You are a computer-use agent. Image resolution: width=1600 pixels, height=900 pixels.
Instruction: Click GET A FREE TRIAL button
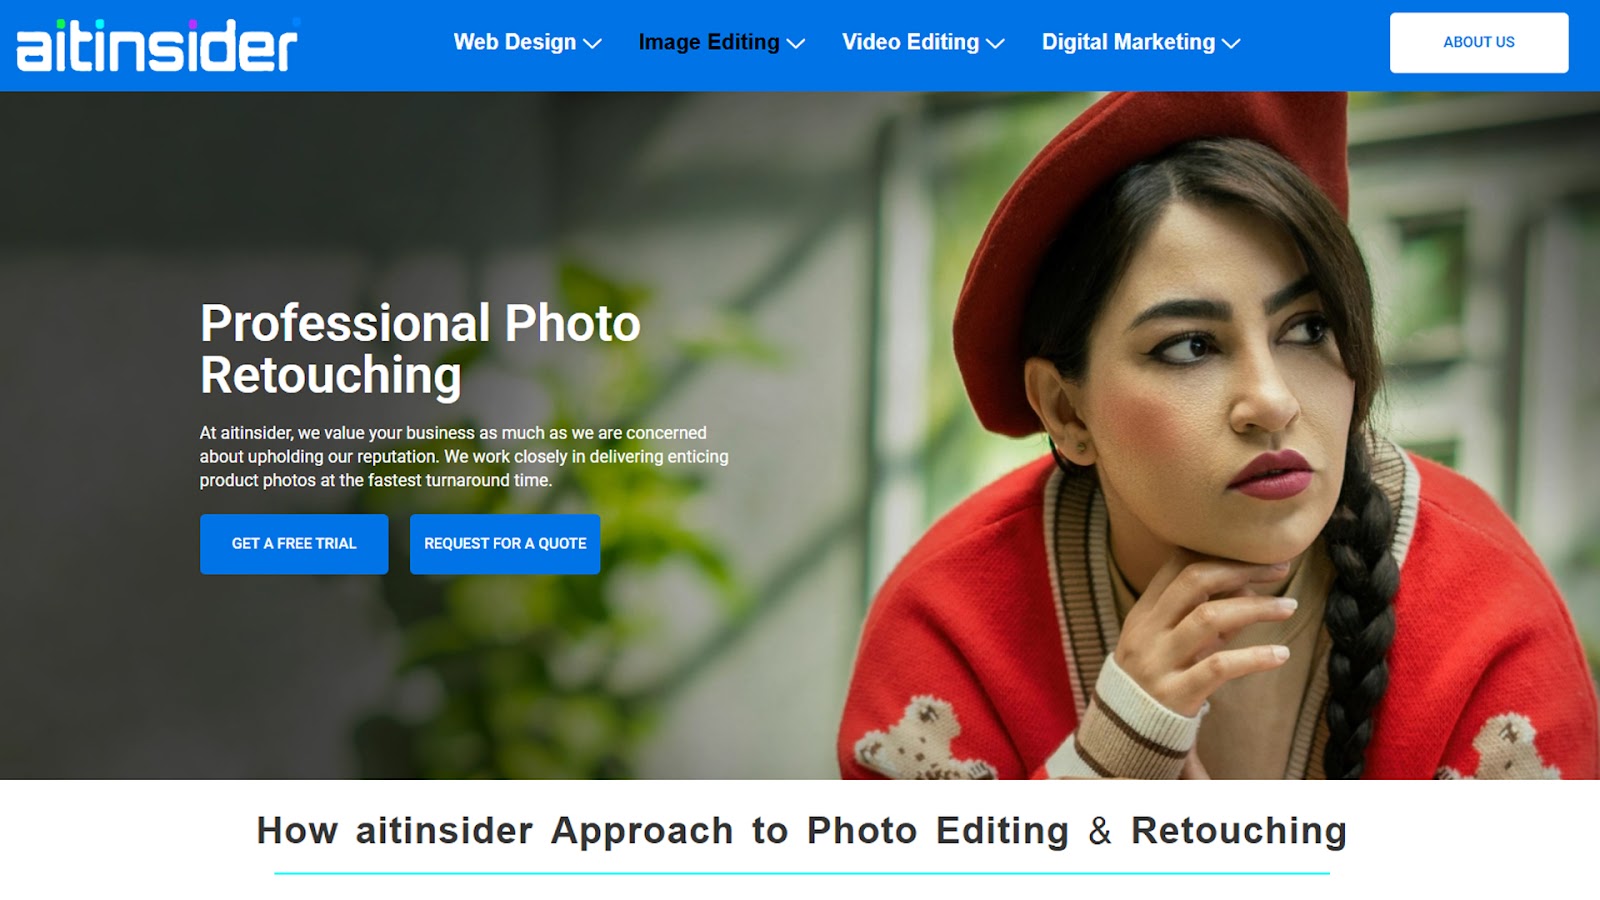294,544
